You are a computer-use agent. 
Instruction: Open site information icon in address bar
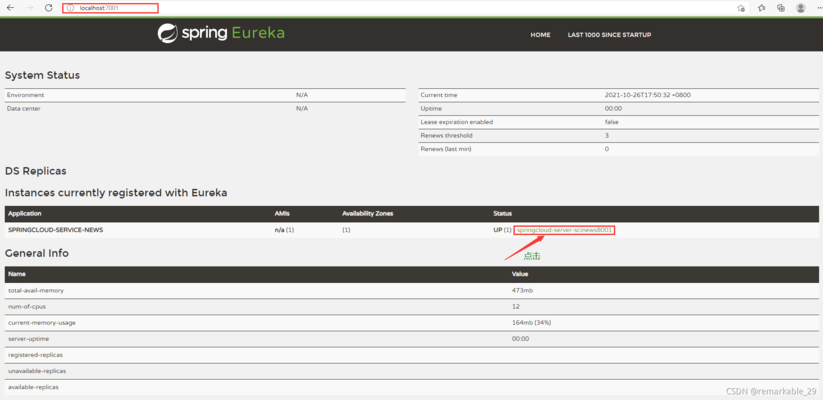71,8
